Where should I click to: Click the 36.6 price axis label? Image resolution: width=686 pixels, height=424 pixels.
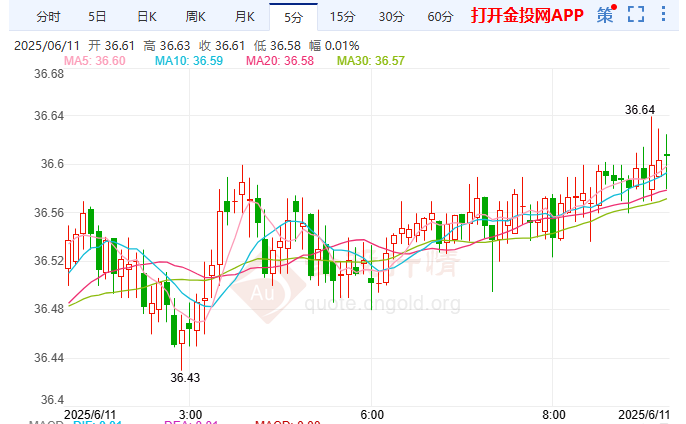point(52,164)
